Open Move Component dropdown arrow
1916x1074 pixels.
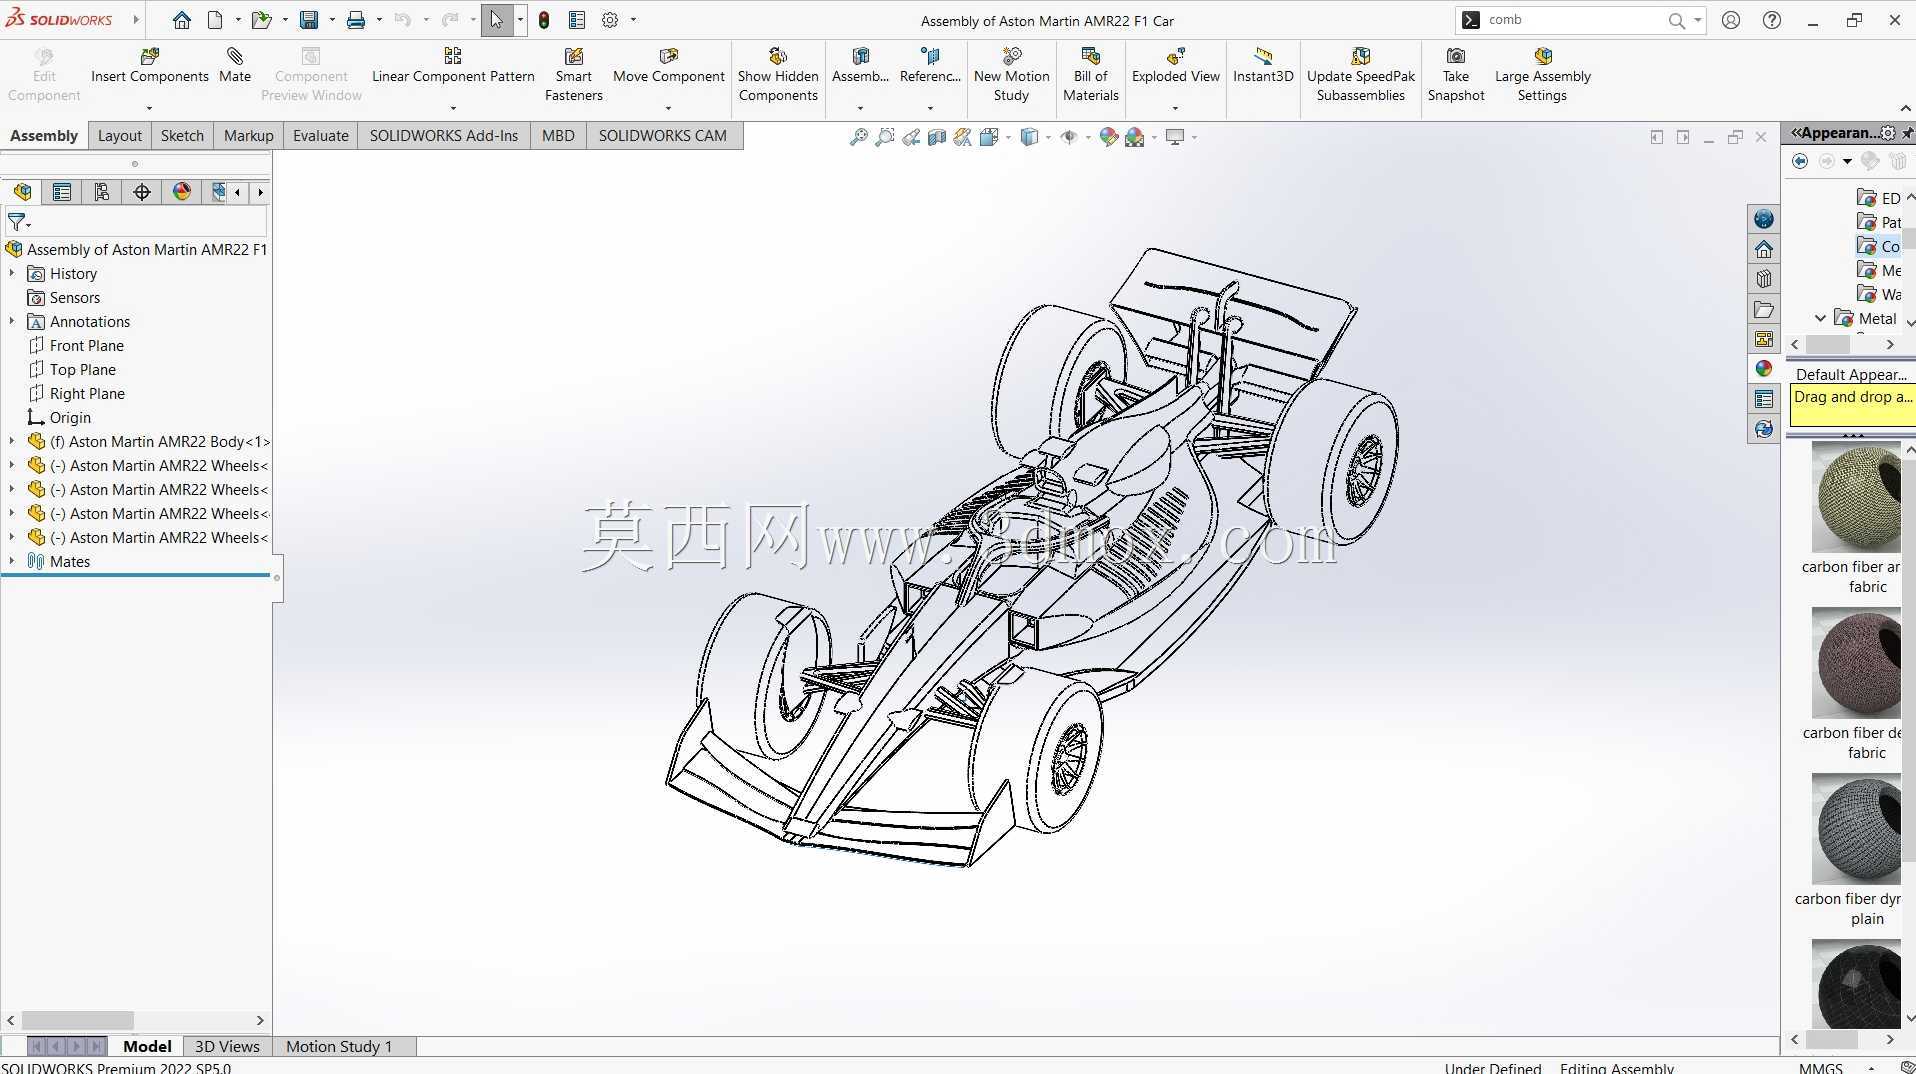click(x=668, y=108)
